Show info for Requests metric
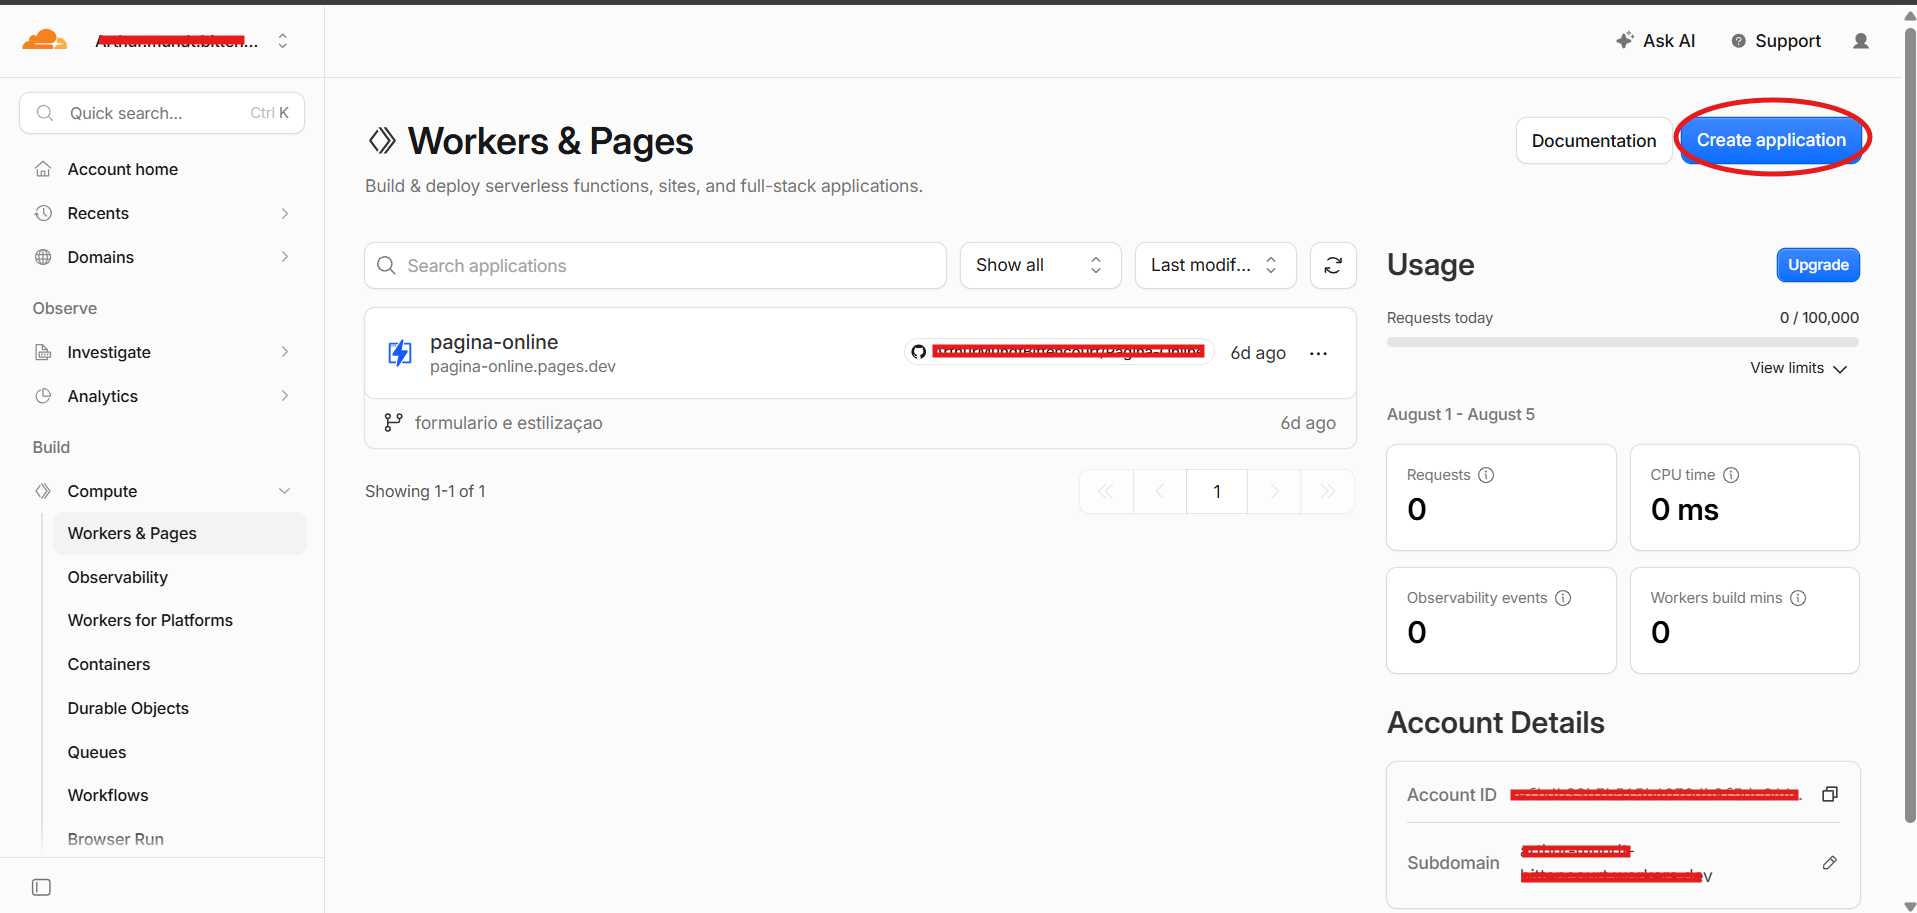1917x913 pixels. coord(1486,475)
